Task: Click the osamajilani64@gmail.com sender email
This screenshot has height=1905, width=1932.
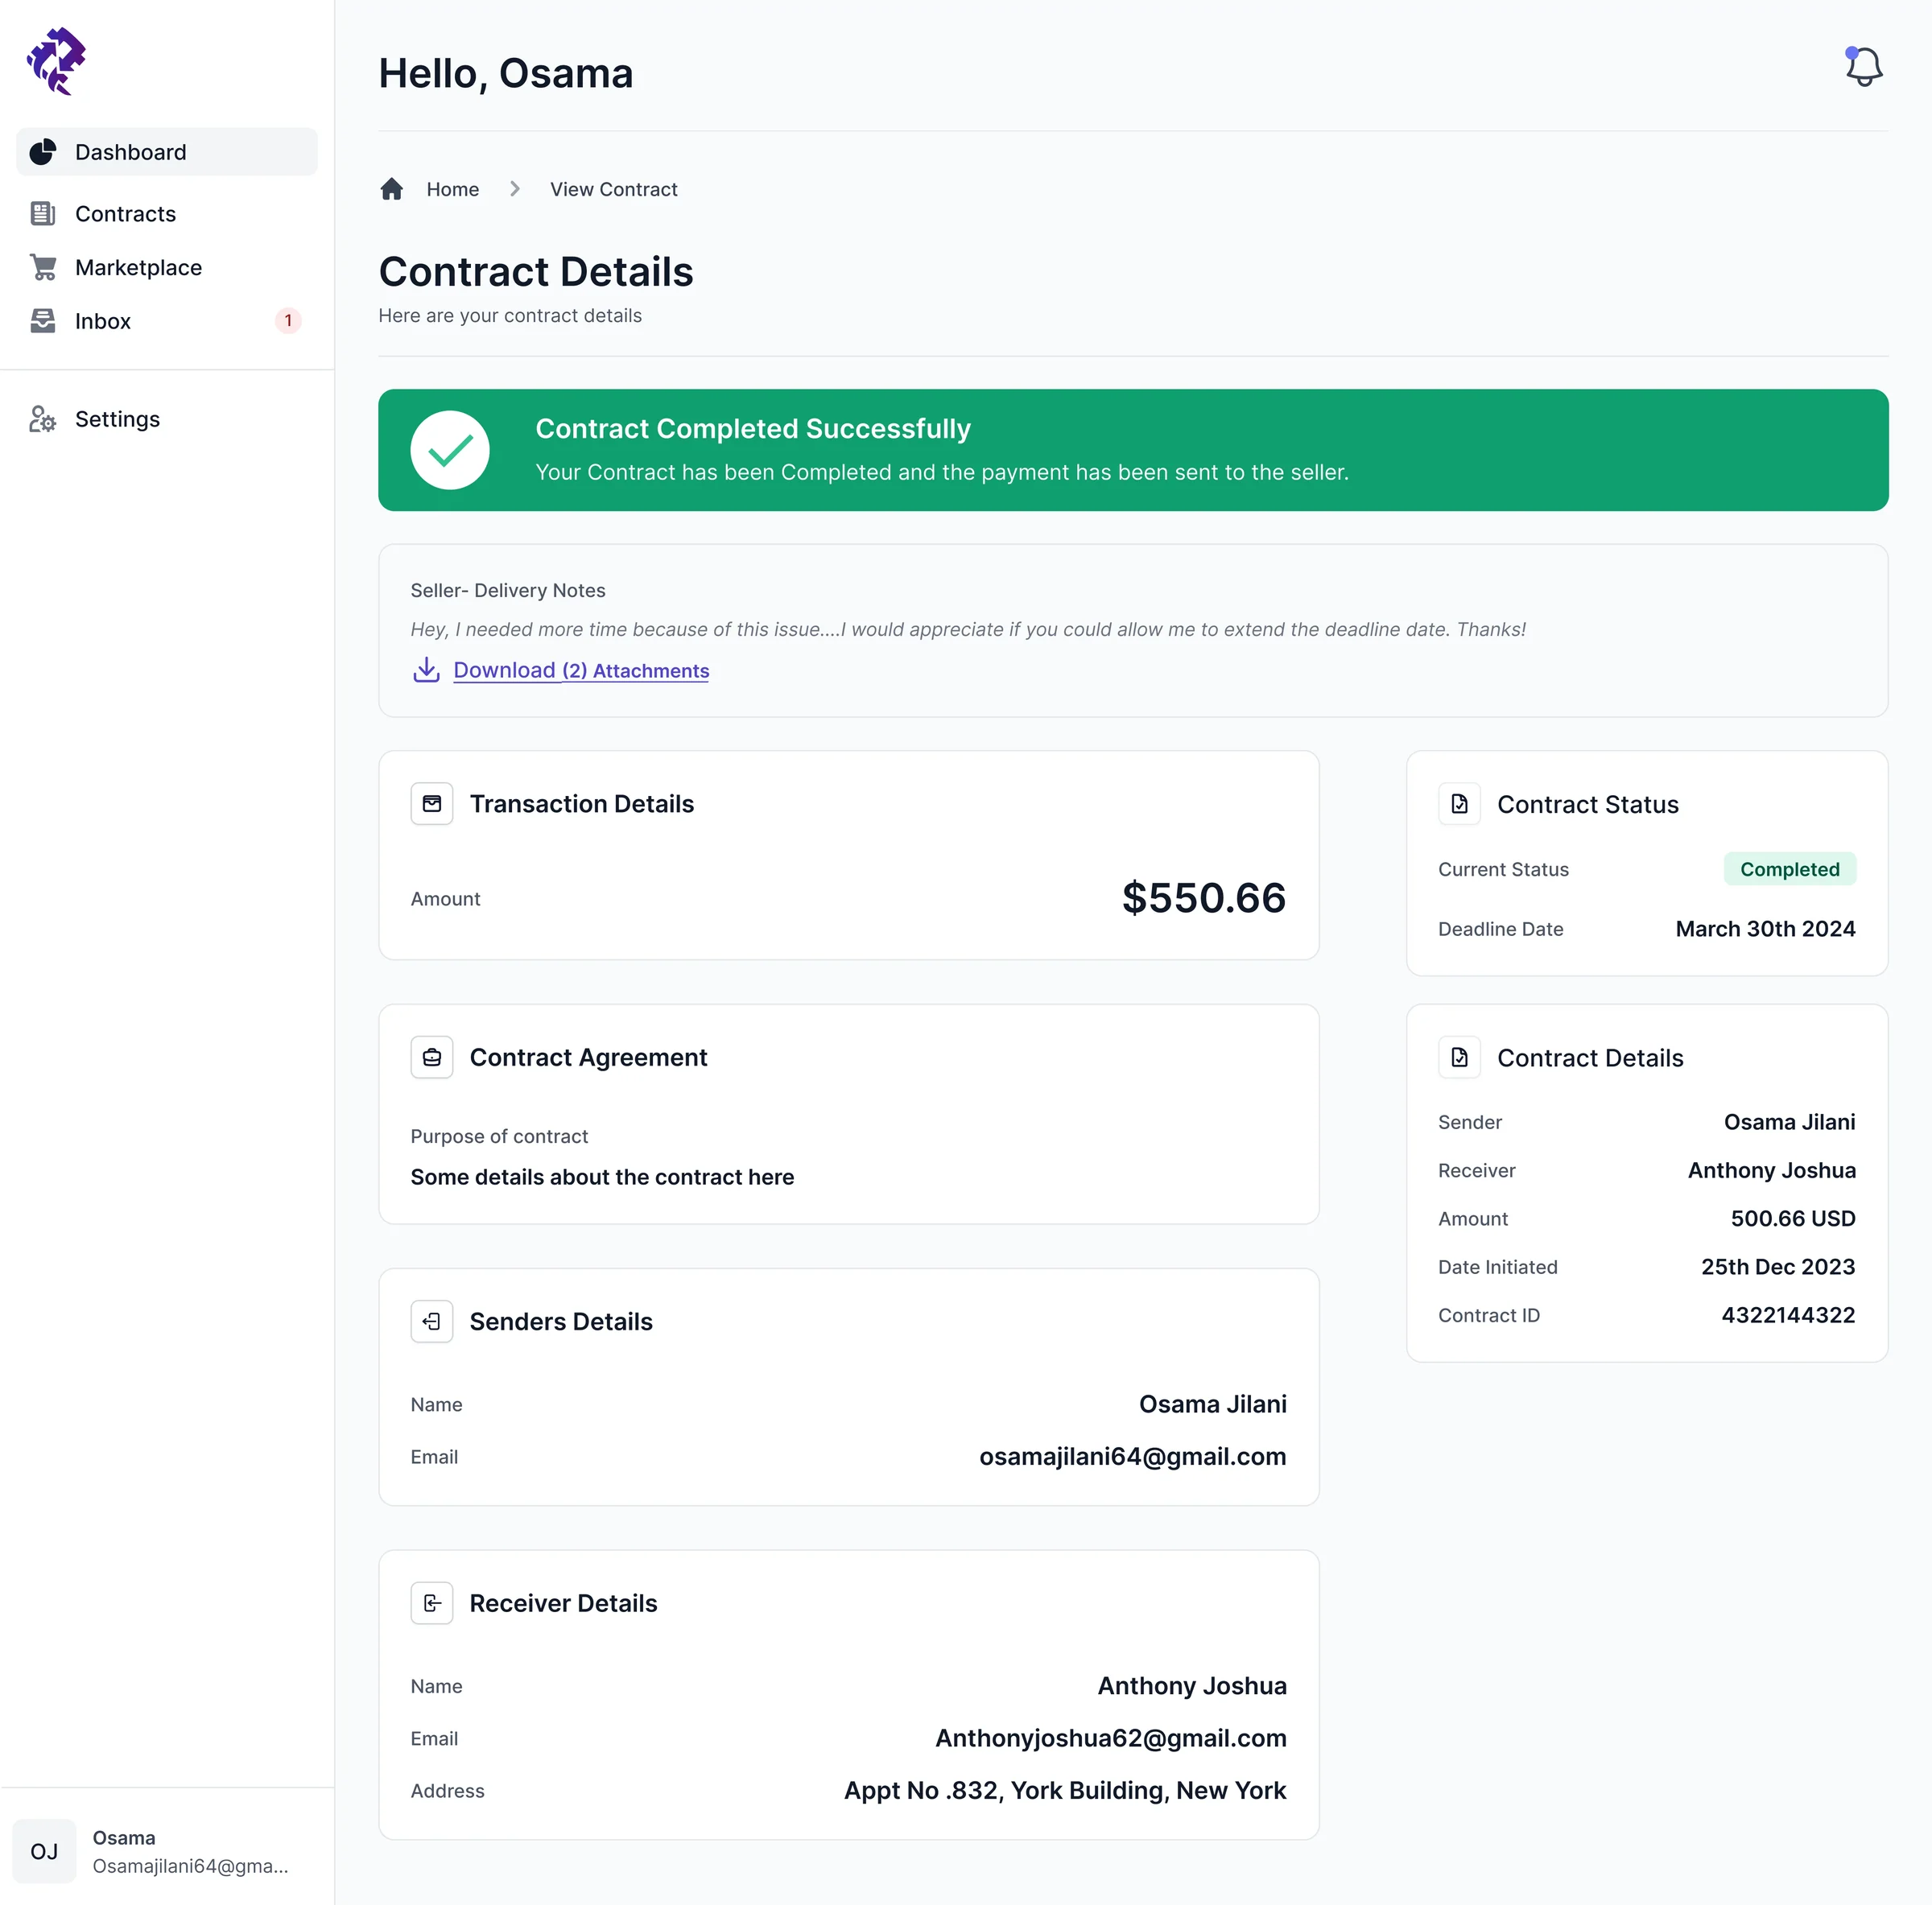Action: pos(1133,1456)
